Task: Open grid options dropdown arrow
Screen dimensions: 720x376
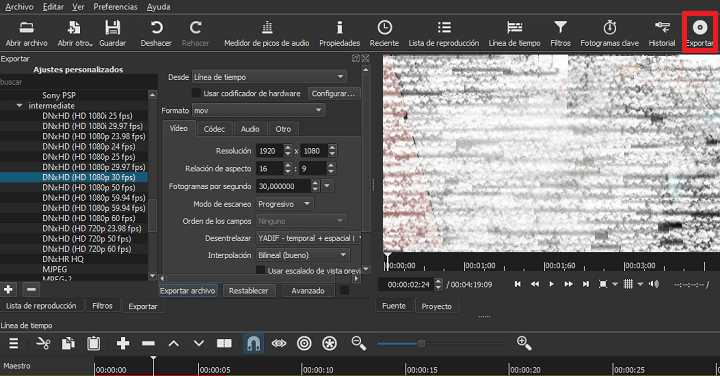Action: (x=640, y=284)
